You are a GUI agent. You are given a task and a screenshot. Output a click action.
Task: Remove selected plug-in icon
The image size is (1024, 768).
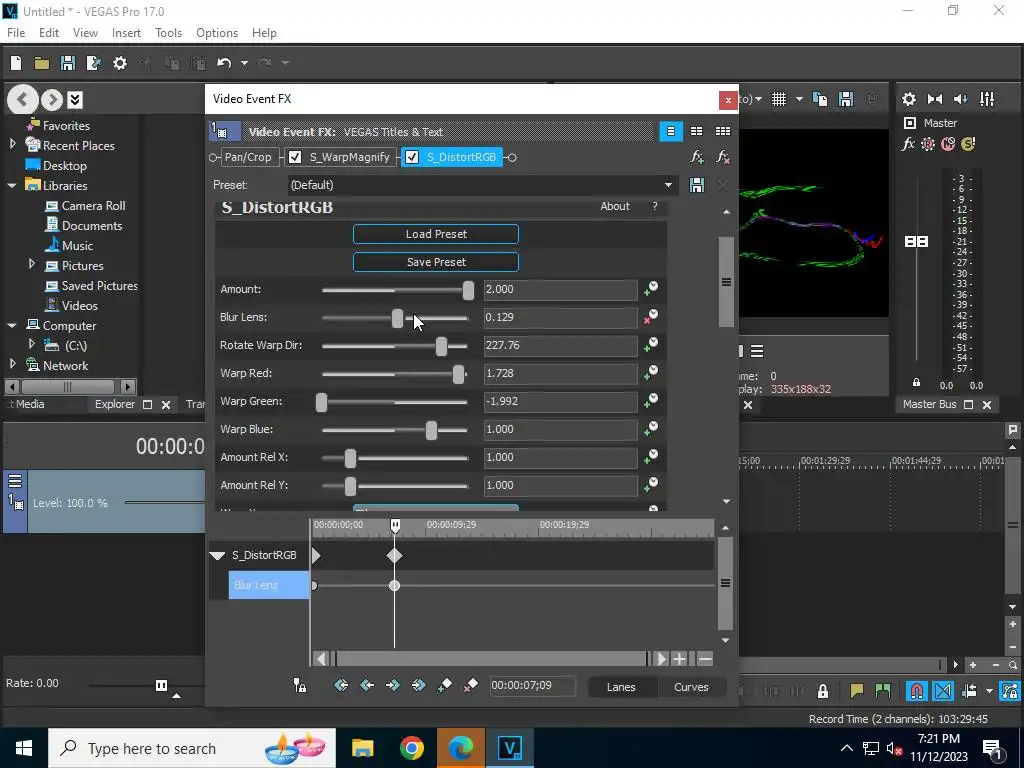pyautogui.click(x=722, y=157)
